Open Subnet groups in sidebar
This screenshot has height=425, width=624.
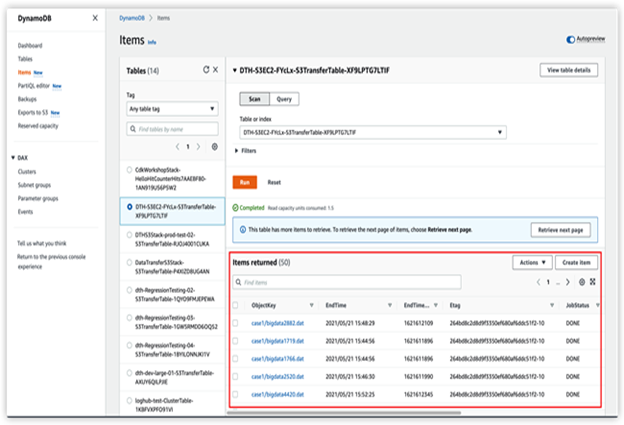pos(34,185)
